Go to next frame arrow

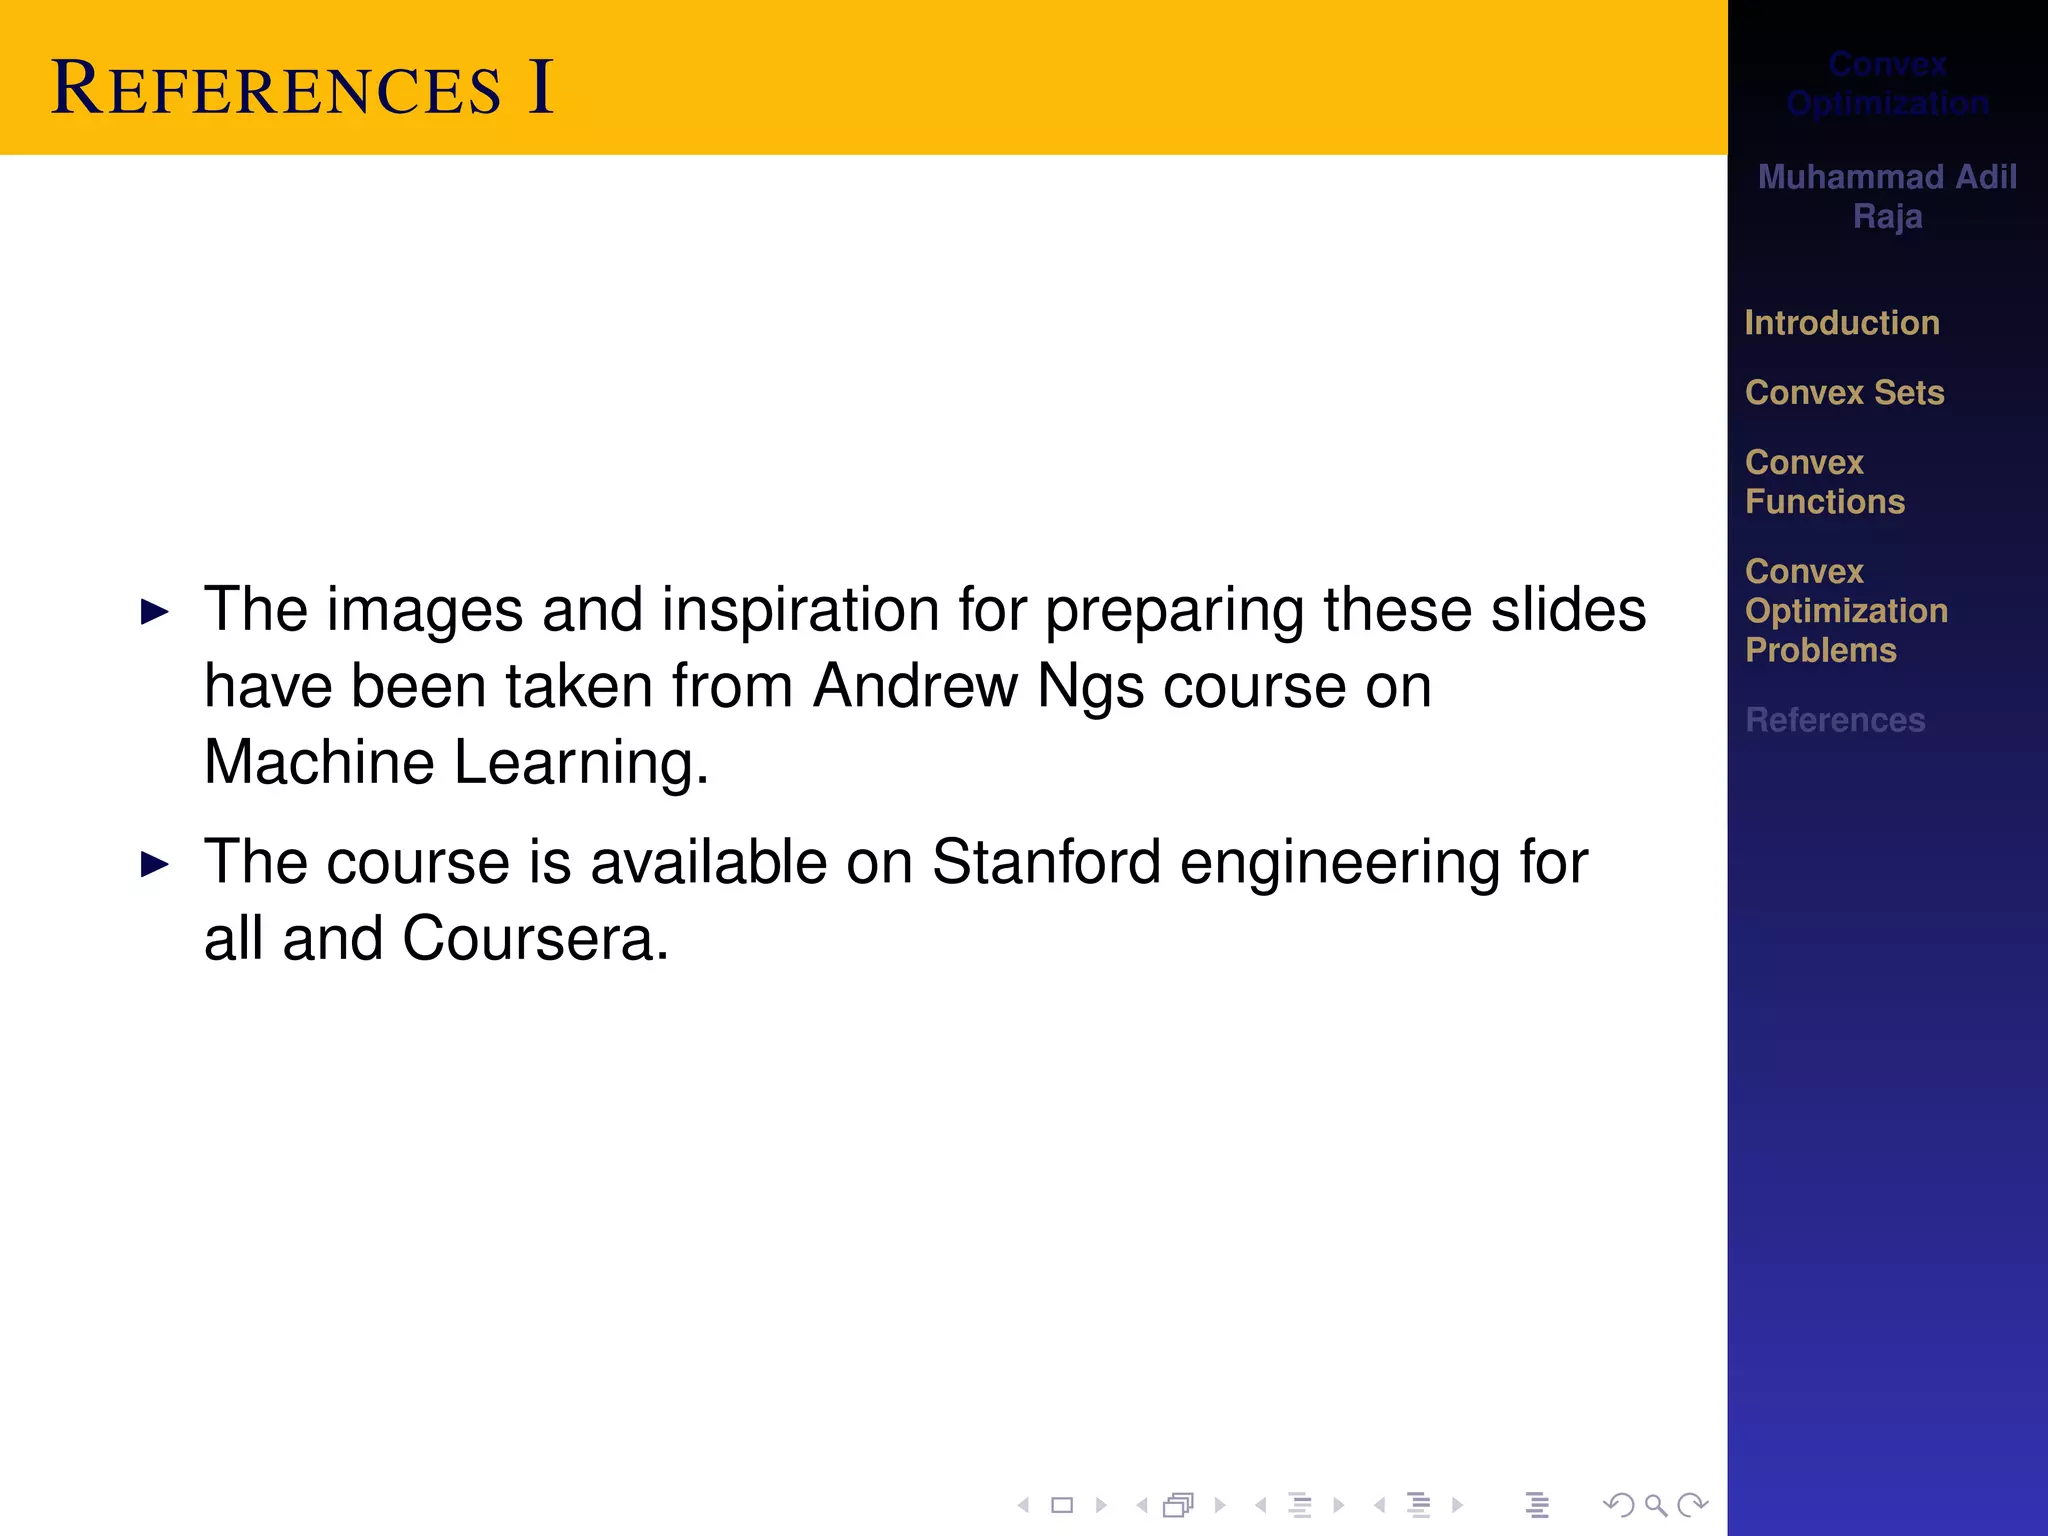pos(1220,1505)
